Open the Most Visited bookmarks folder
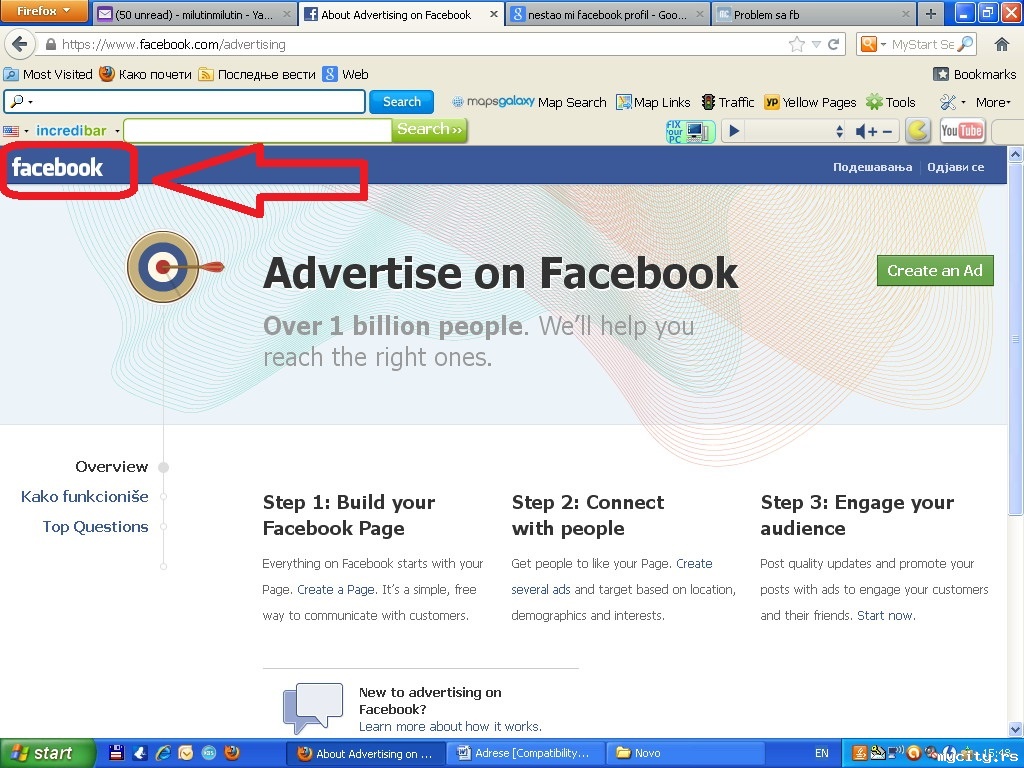This screenshot has width=1024, height=768. (x=48, y=74)
